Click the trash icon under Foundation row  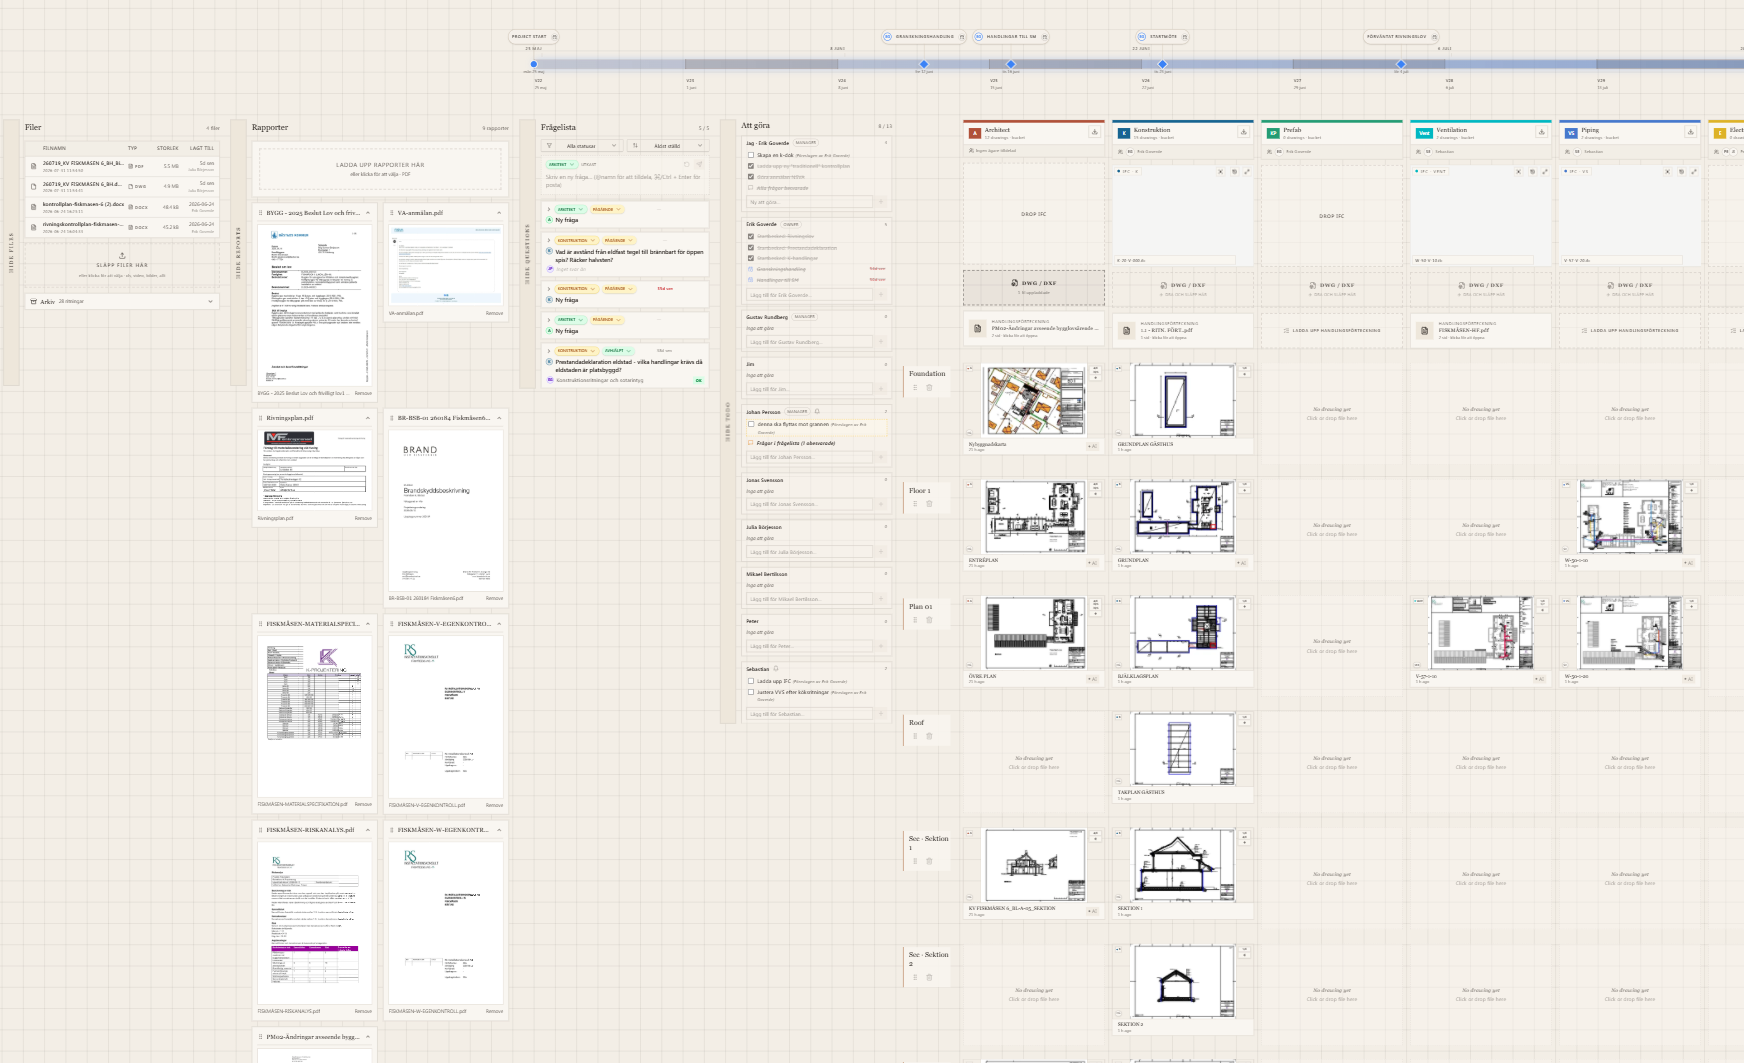929,388
